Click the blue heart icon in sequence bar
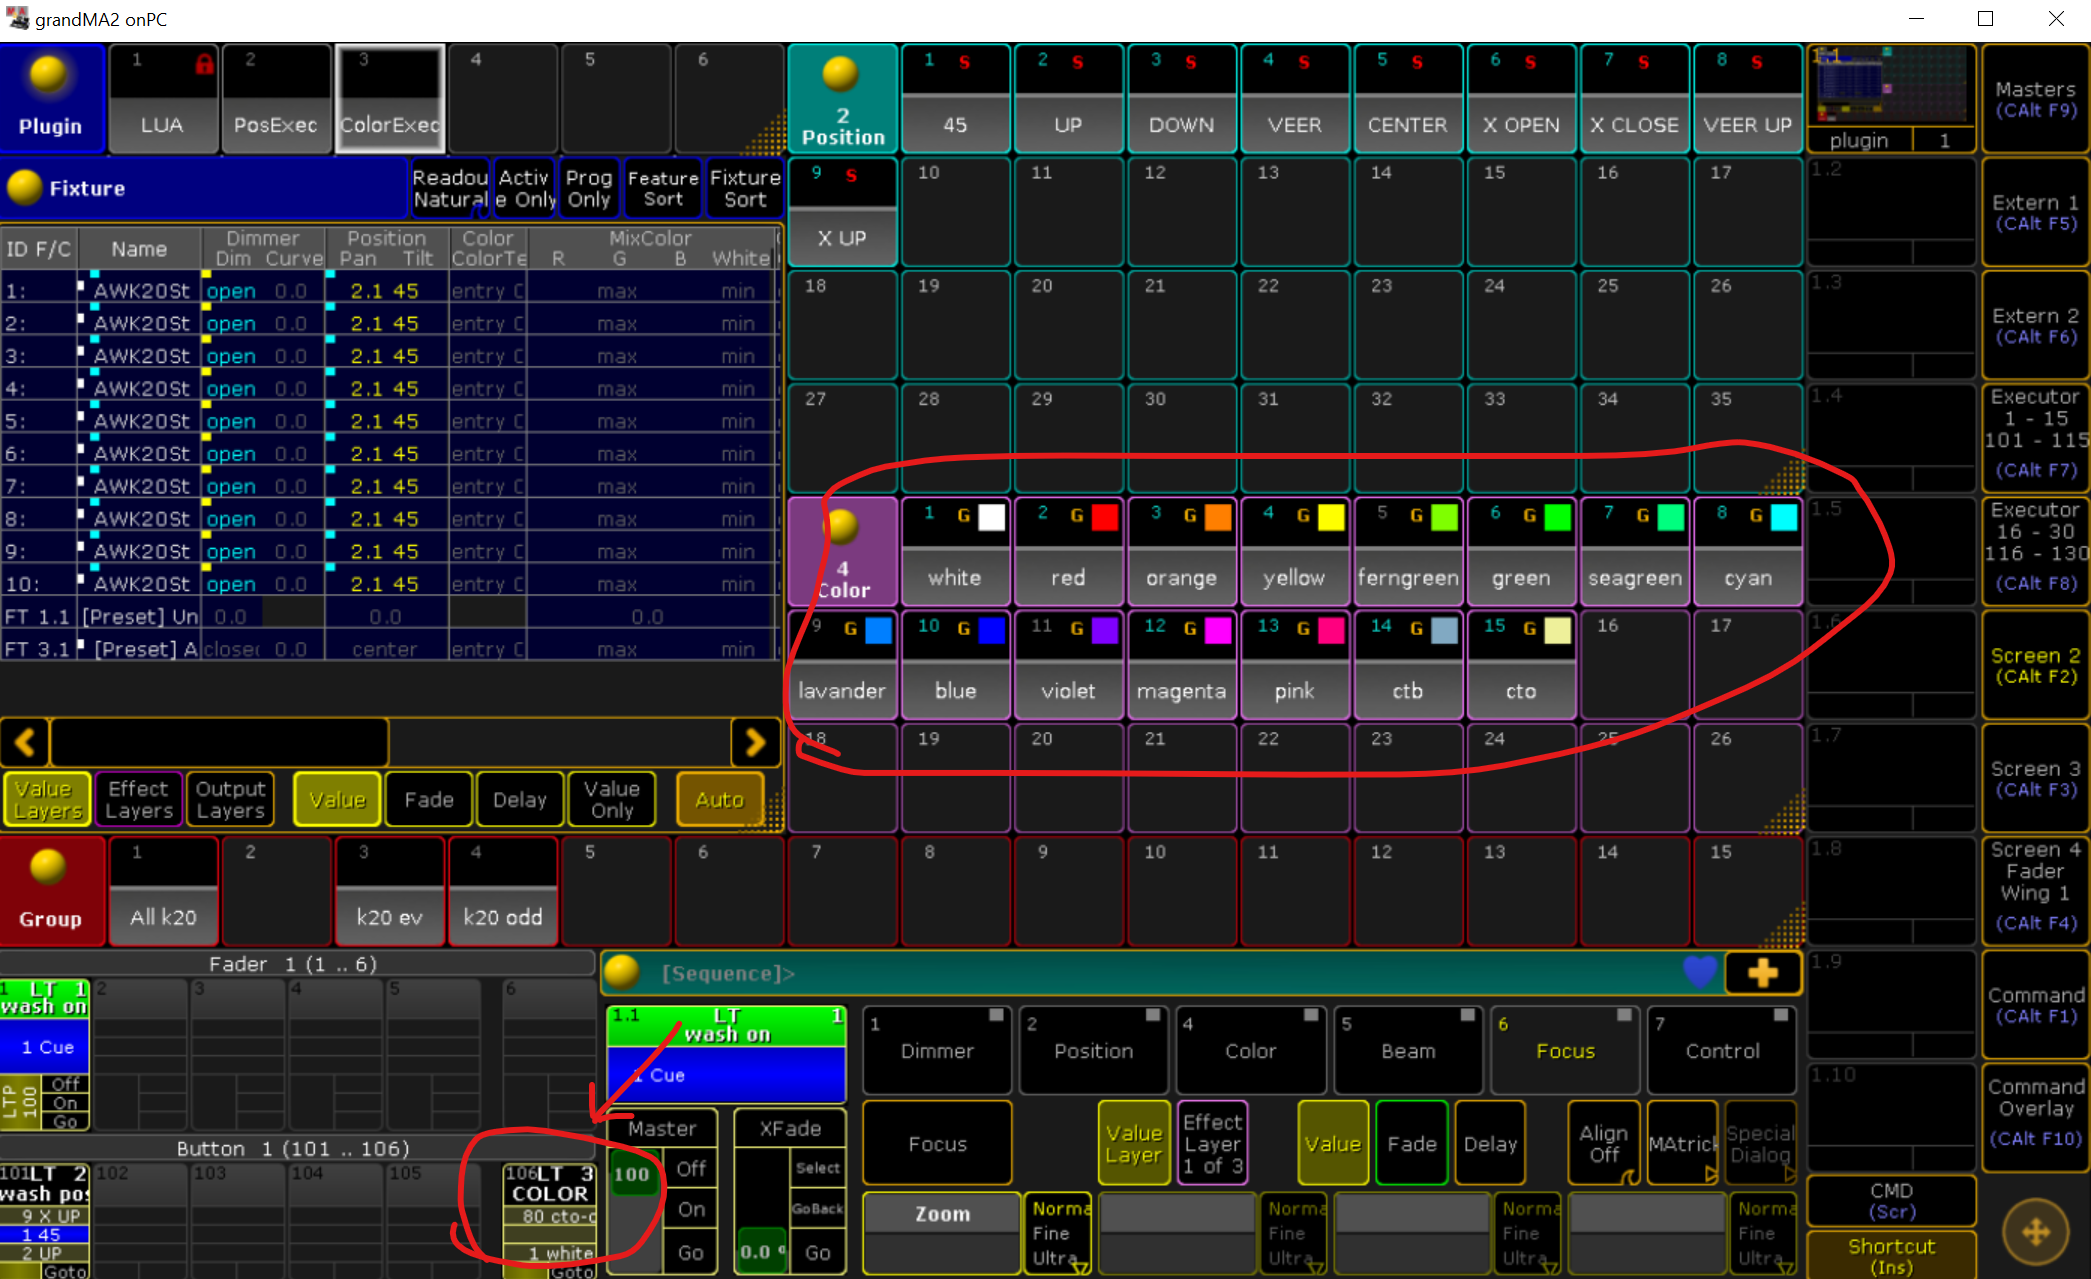 [x=1699, y=972]
